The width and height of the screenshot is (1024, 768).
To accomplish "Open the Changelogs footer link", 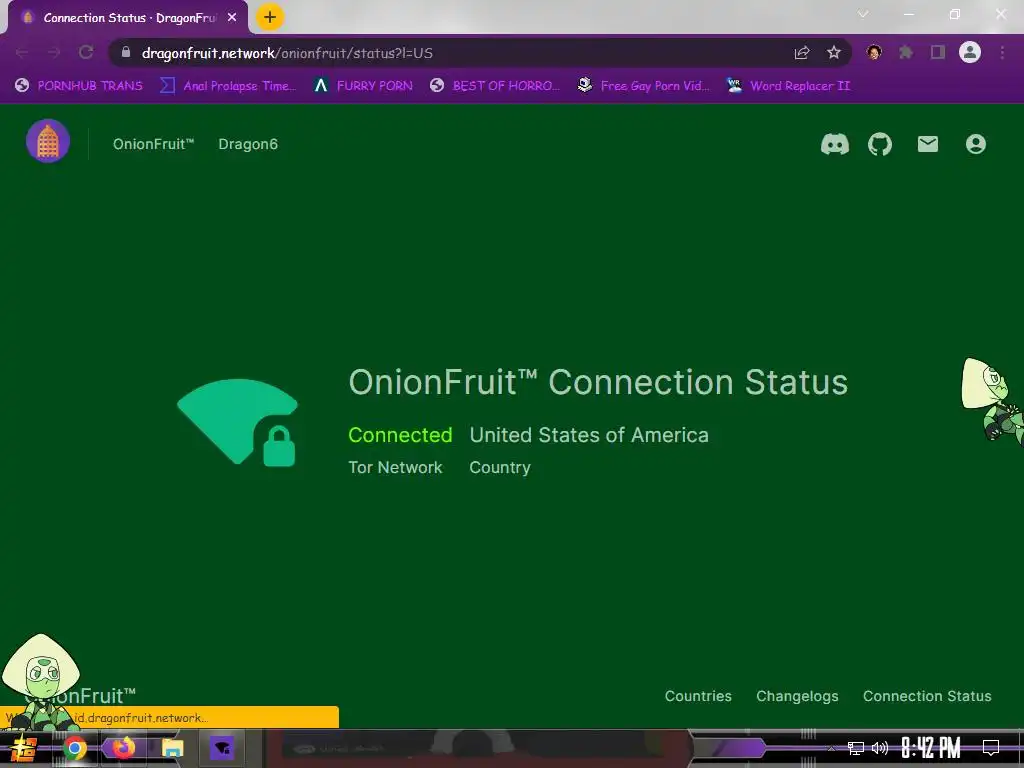I will pyautogui.click(x=797, y=696).
